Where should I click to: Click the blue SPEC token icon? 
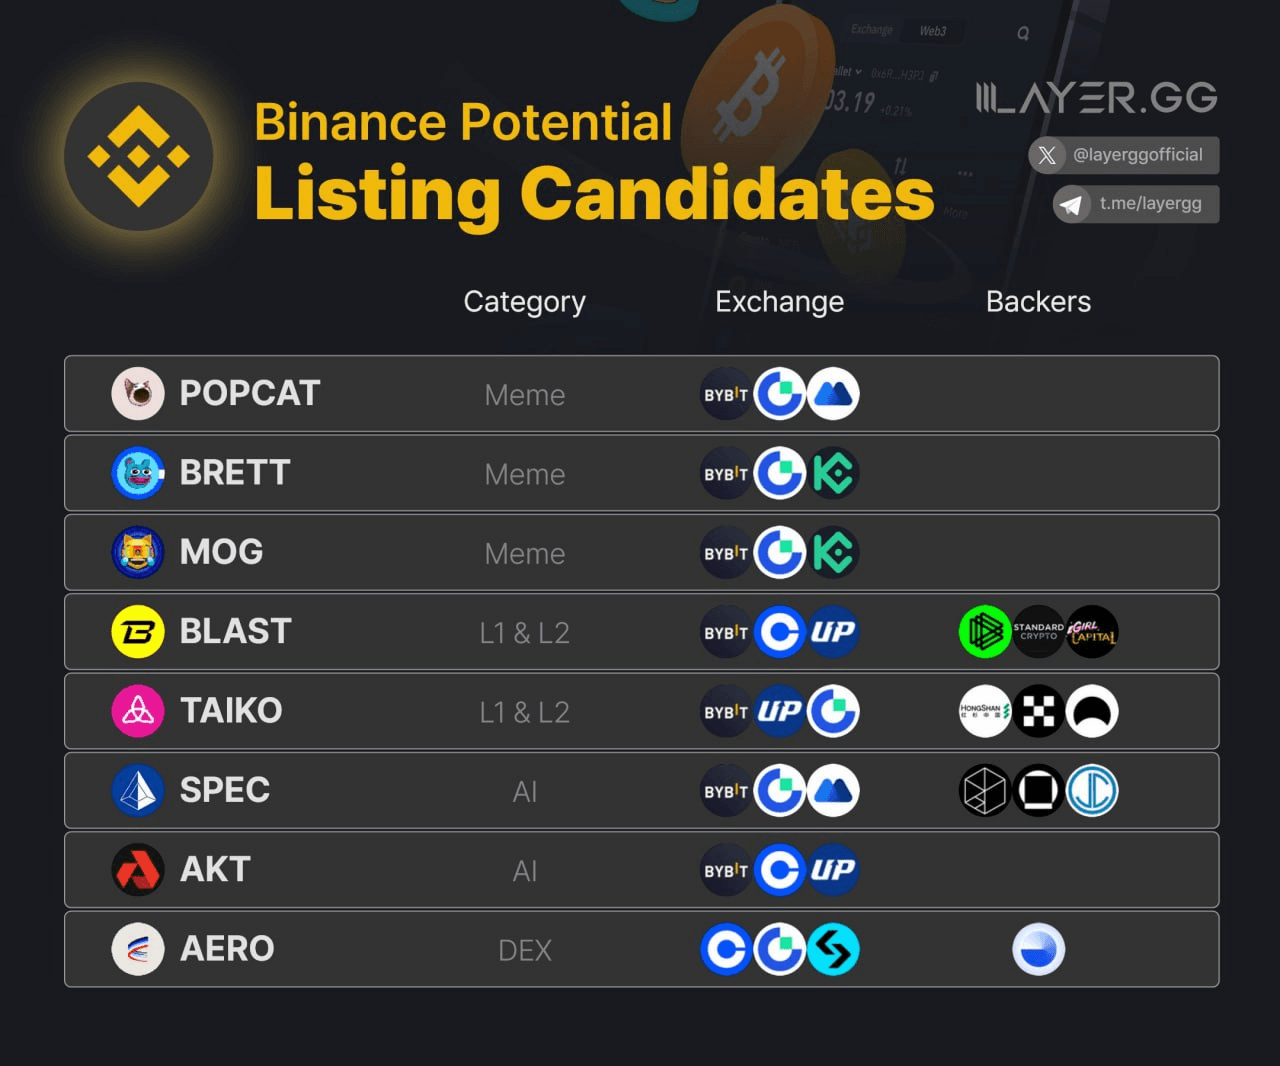[x=138, y=790]
